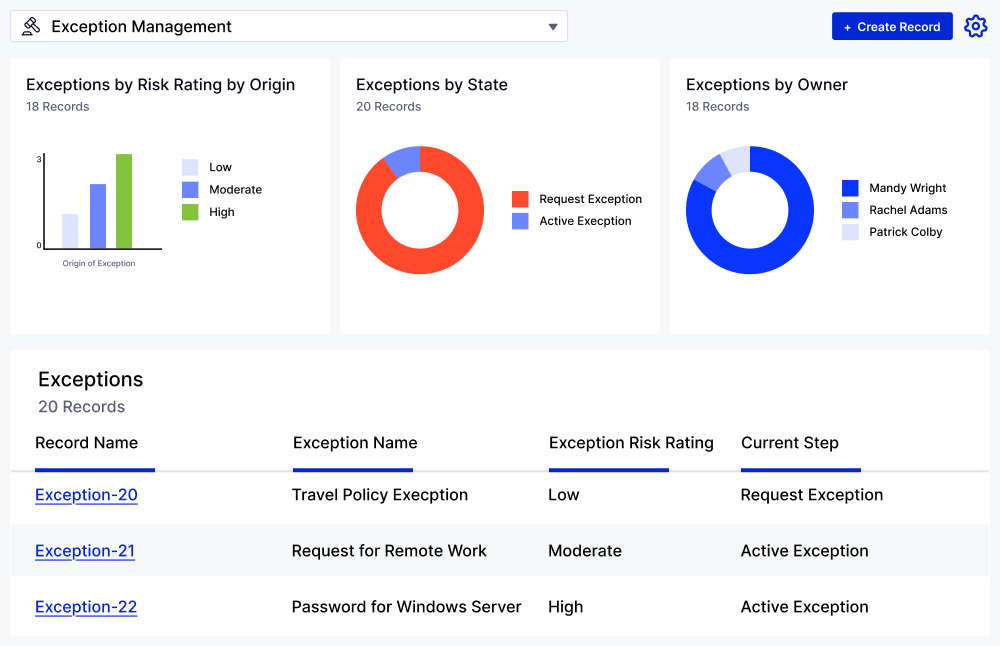This screenshot has width=1000, height=646.
Task: Click the plus icon on Create Record
Action: coord(849,26)
